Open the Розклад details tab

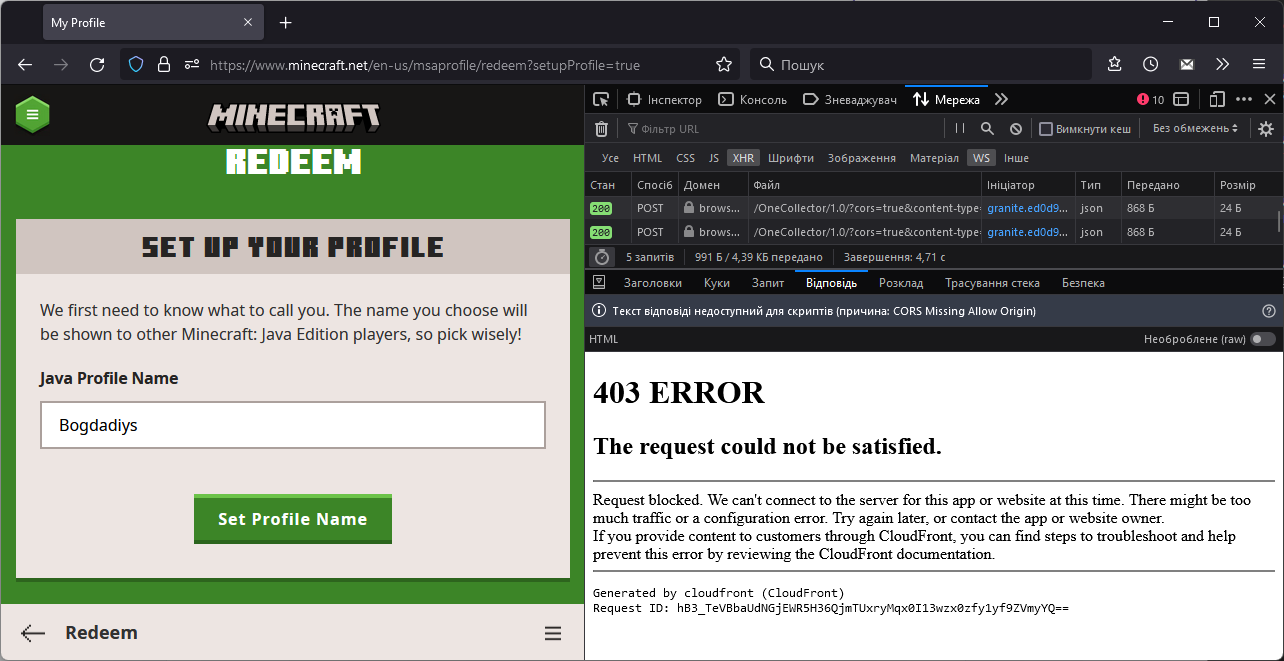tap(901, 283)
